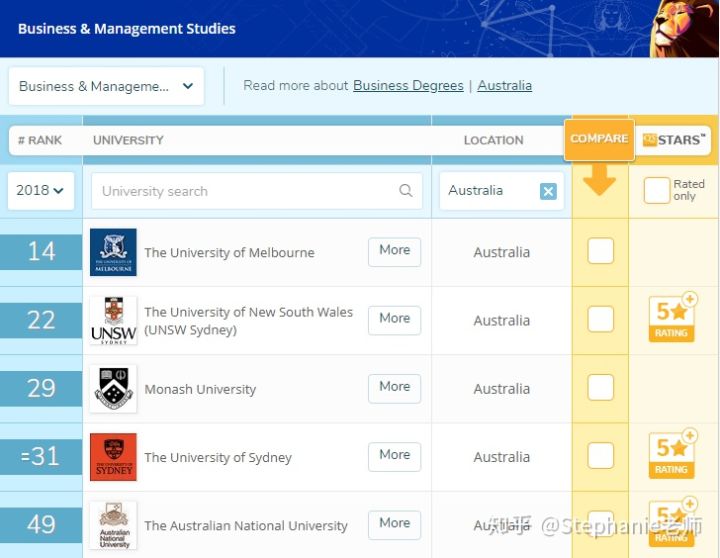This screenshot has height=558, width=720.
Task: Open The Australian National University name link
Action: [246, 526]
